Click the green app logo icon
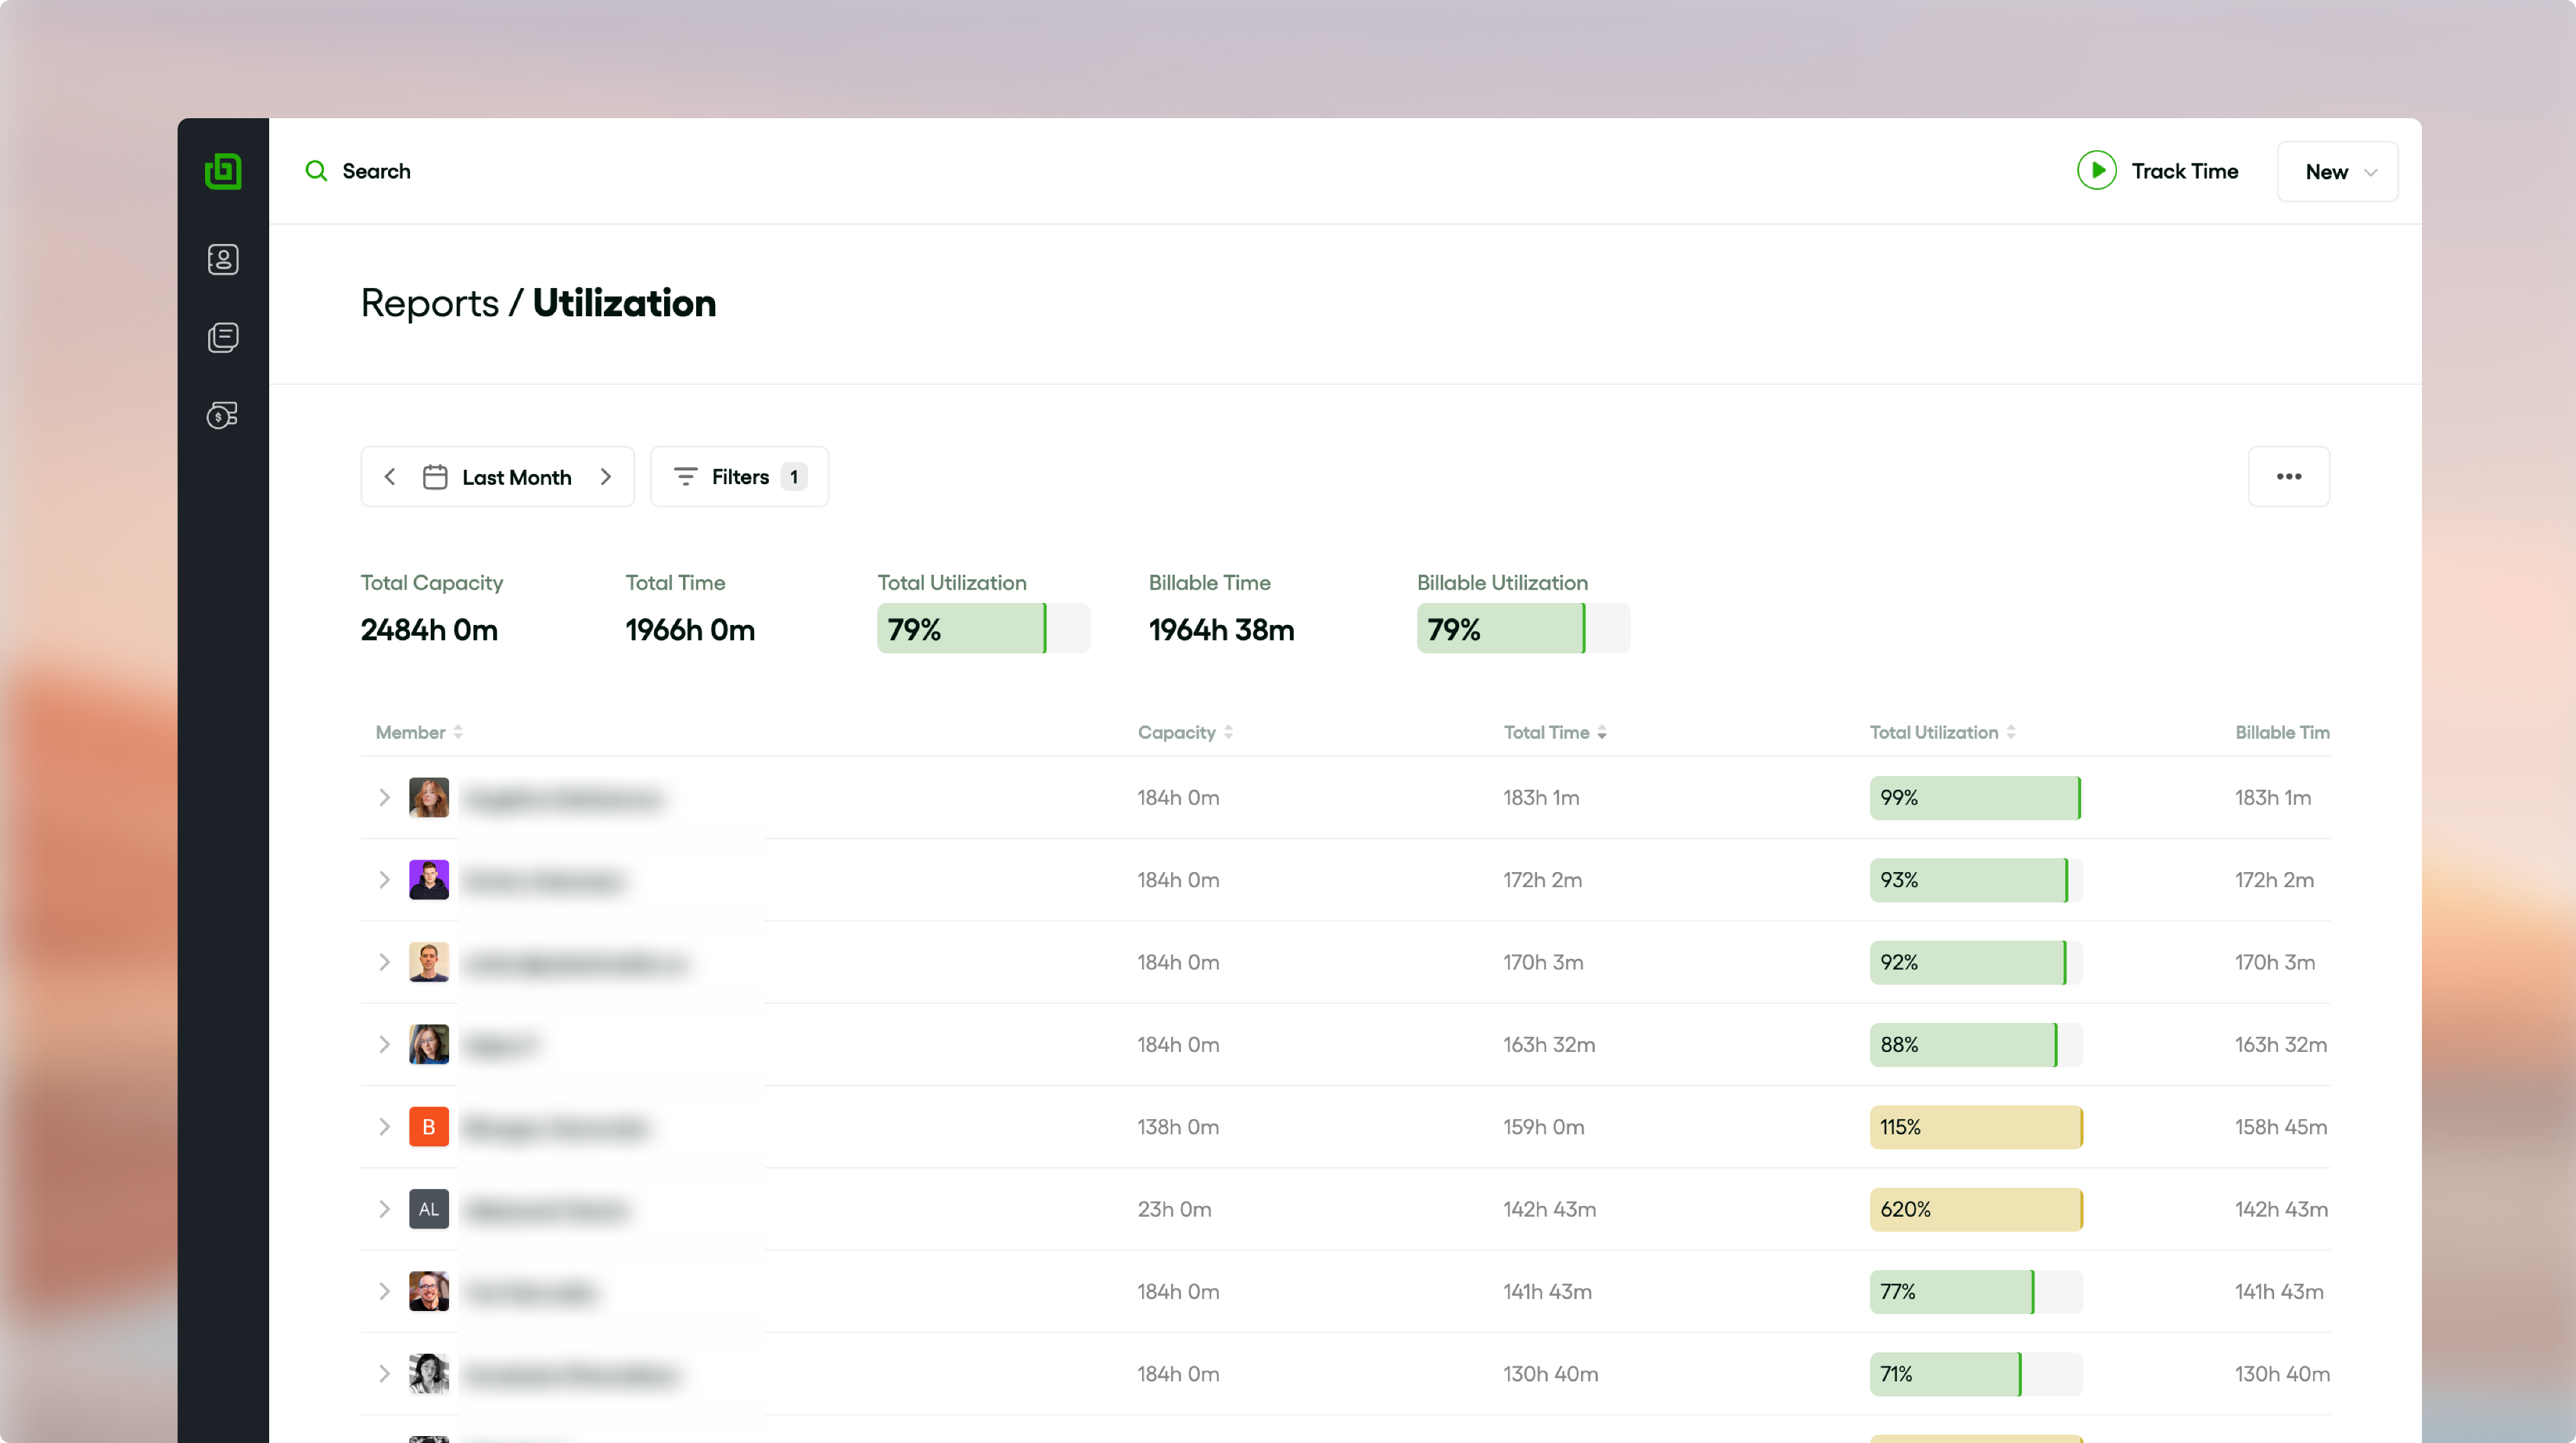Viewport: 2576px width, 1443px height. pos(223,171)
